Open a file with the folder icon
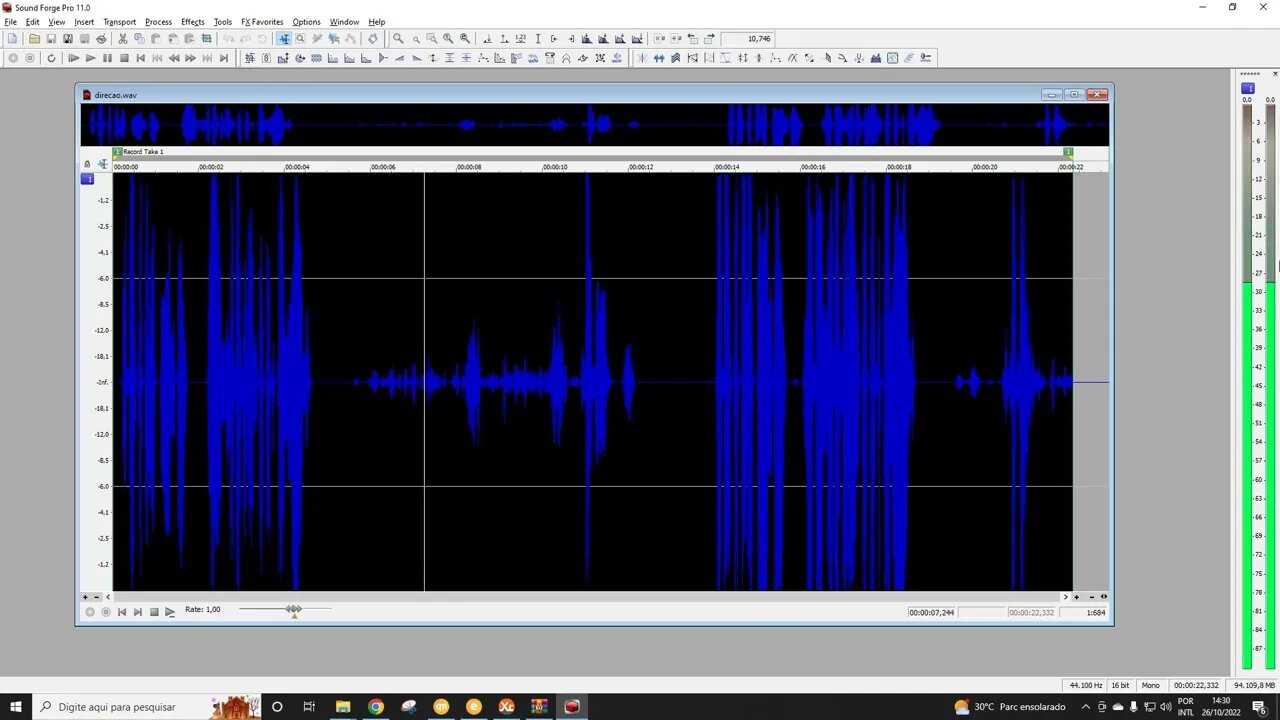The image size is (1280, 720). (x=34, y=39)
